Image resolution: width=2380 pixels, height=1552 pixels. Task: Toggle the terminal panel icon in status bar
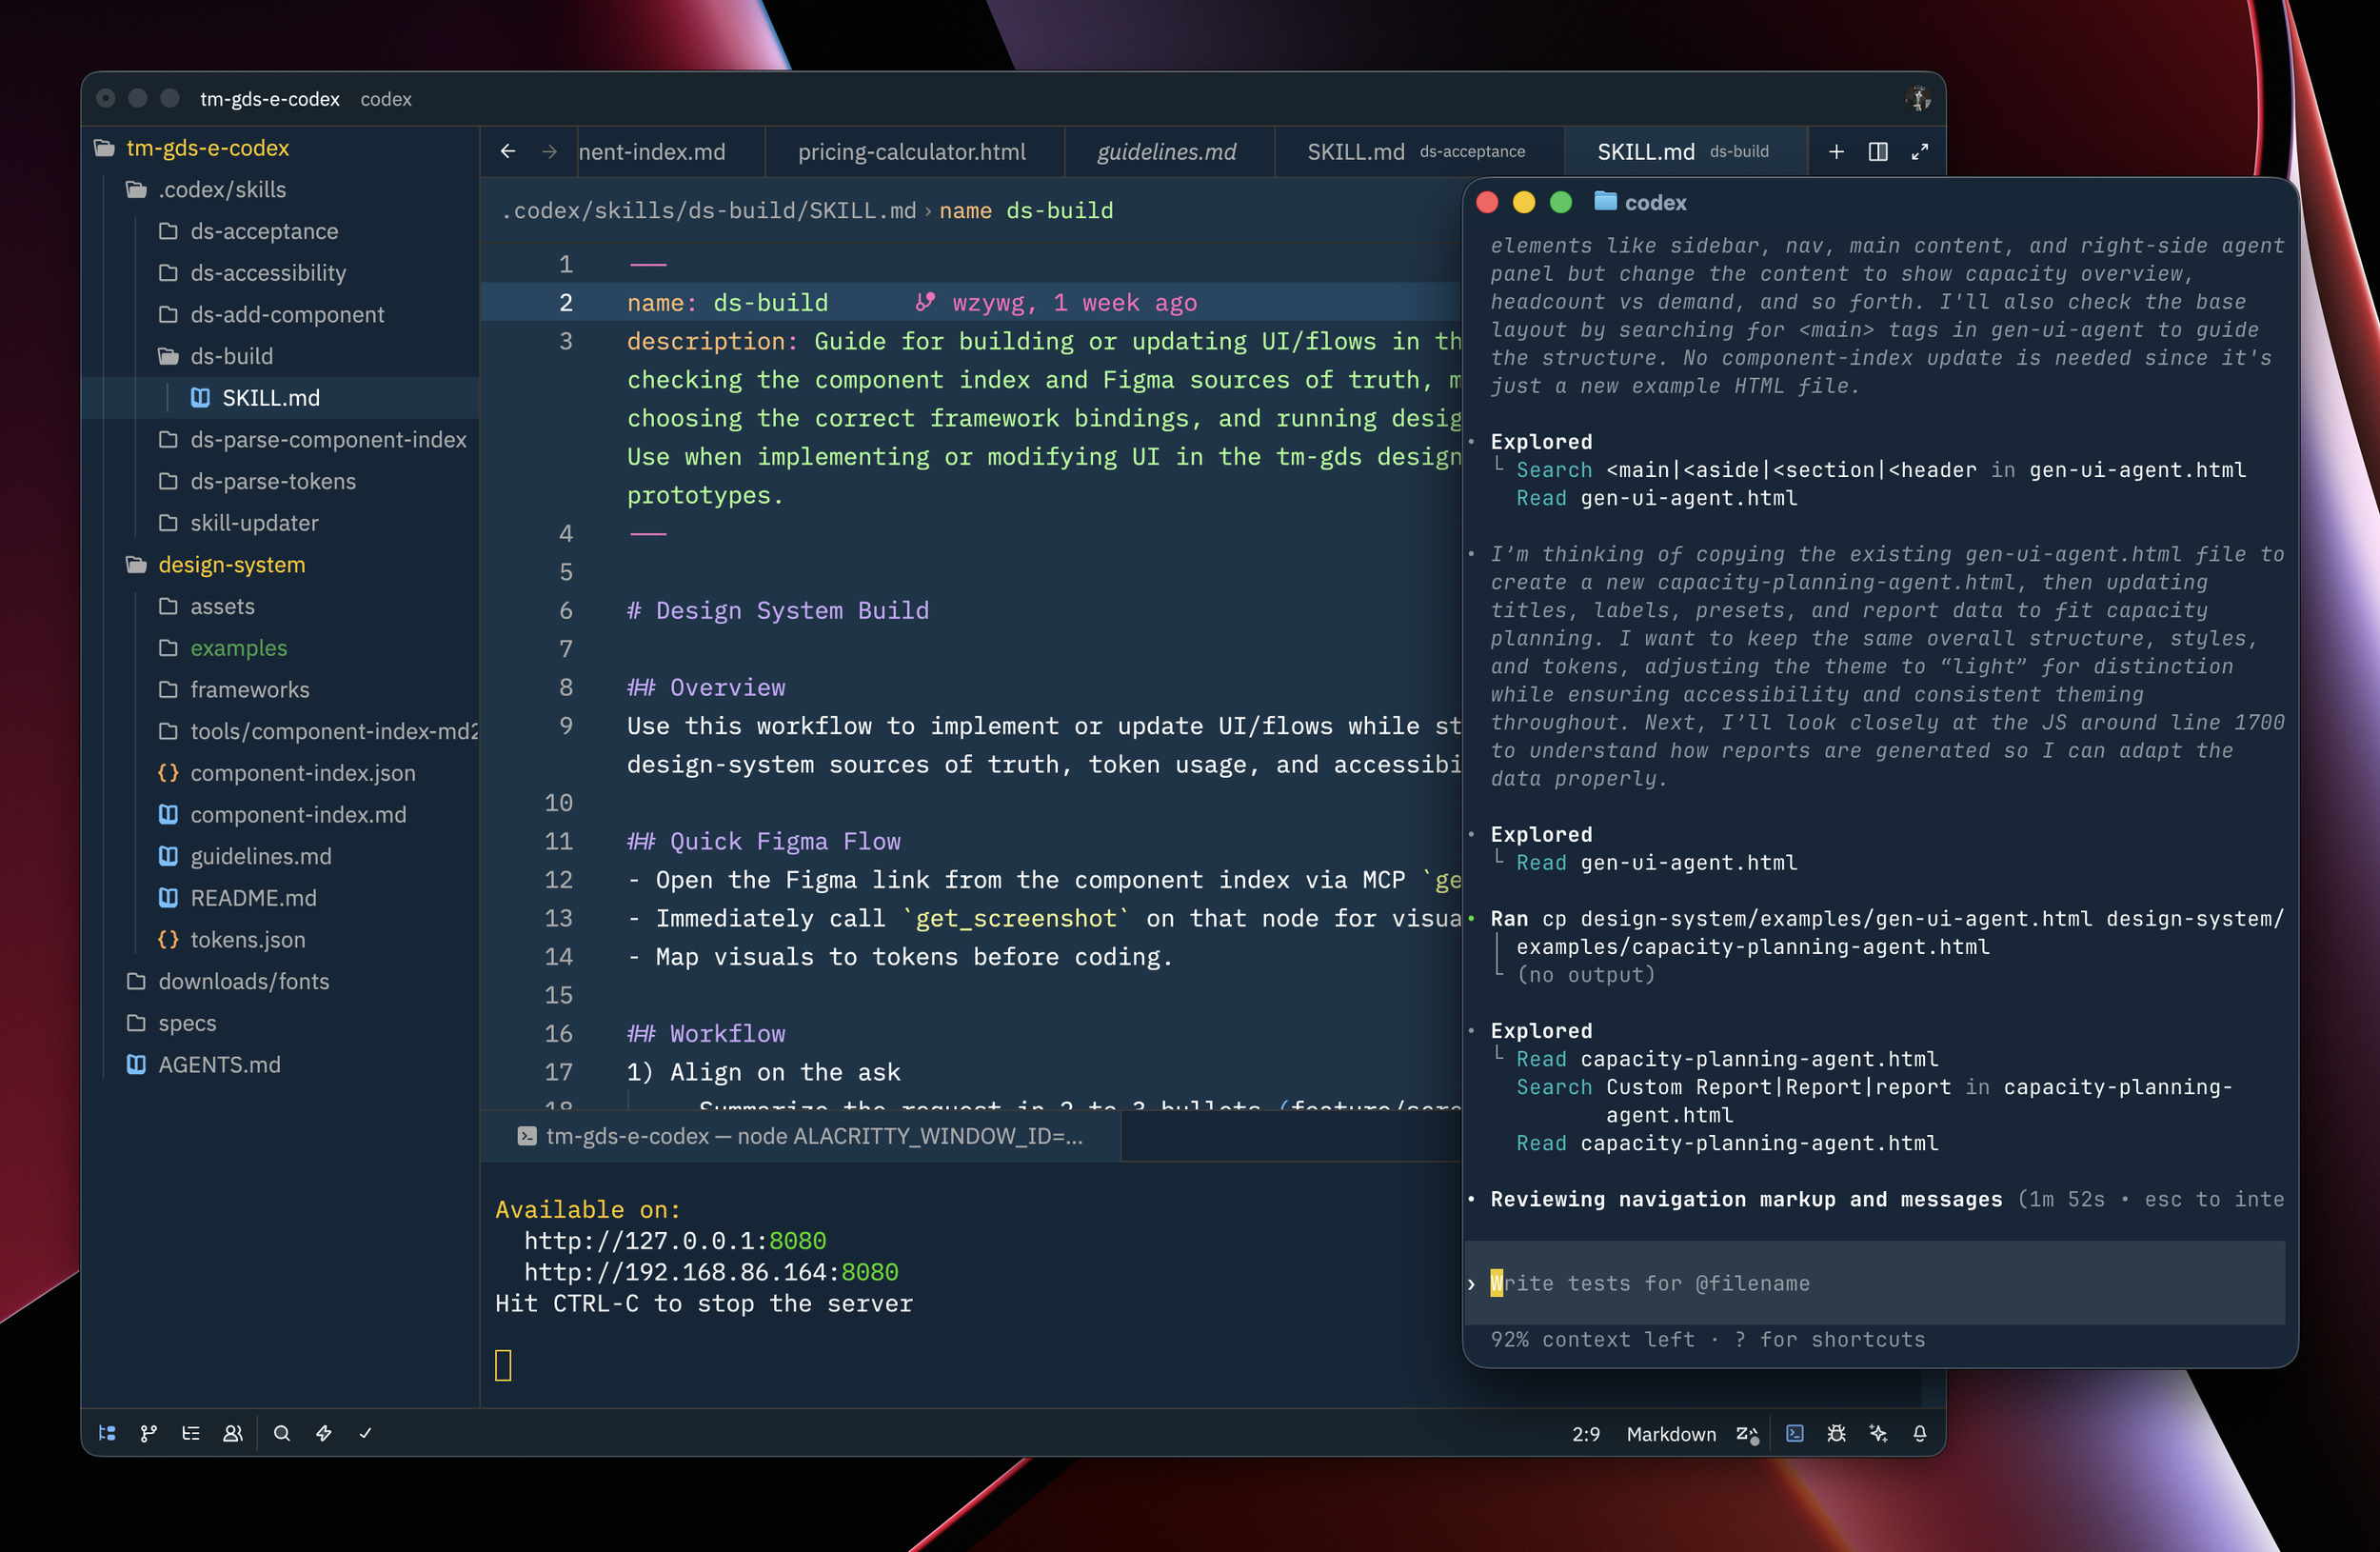[x=1795, y=1433]
